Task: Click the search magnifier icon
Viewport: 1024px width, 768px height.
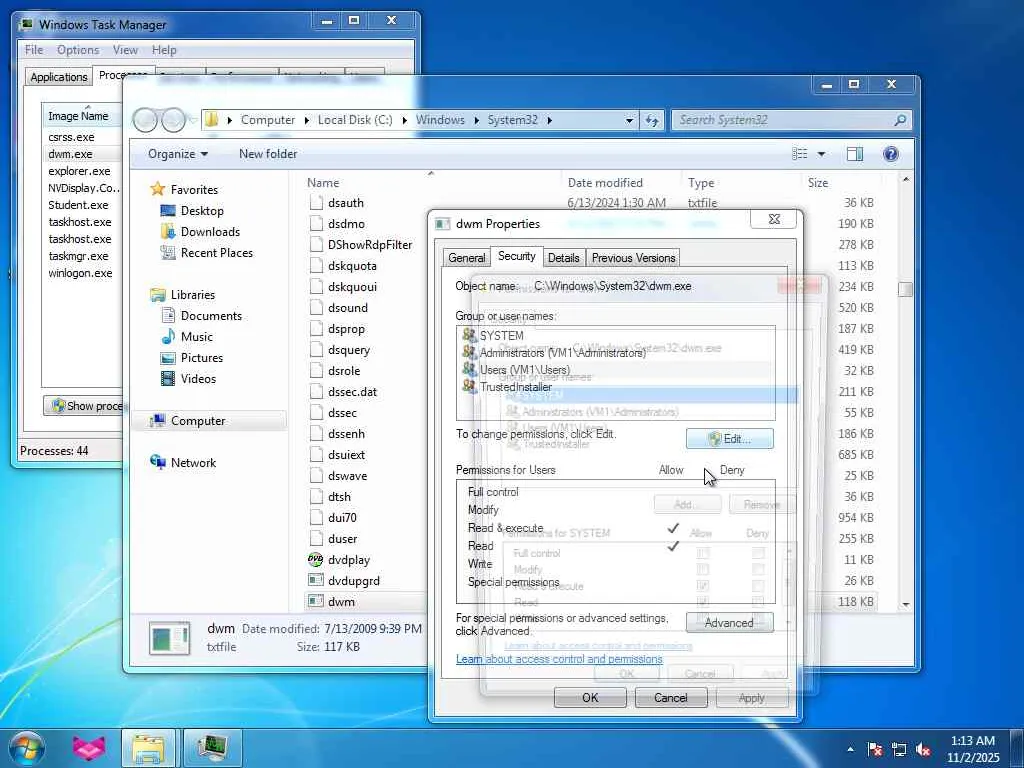Action: point(900,120)
